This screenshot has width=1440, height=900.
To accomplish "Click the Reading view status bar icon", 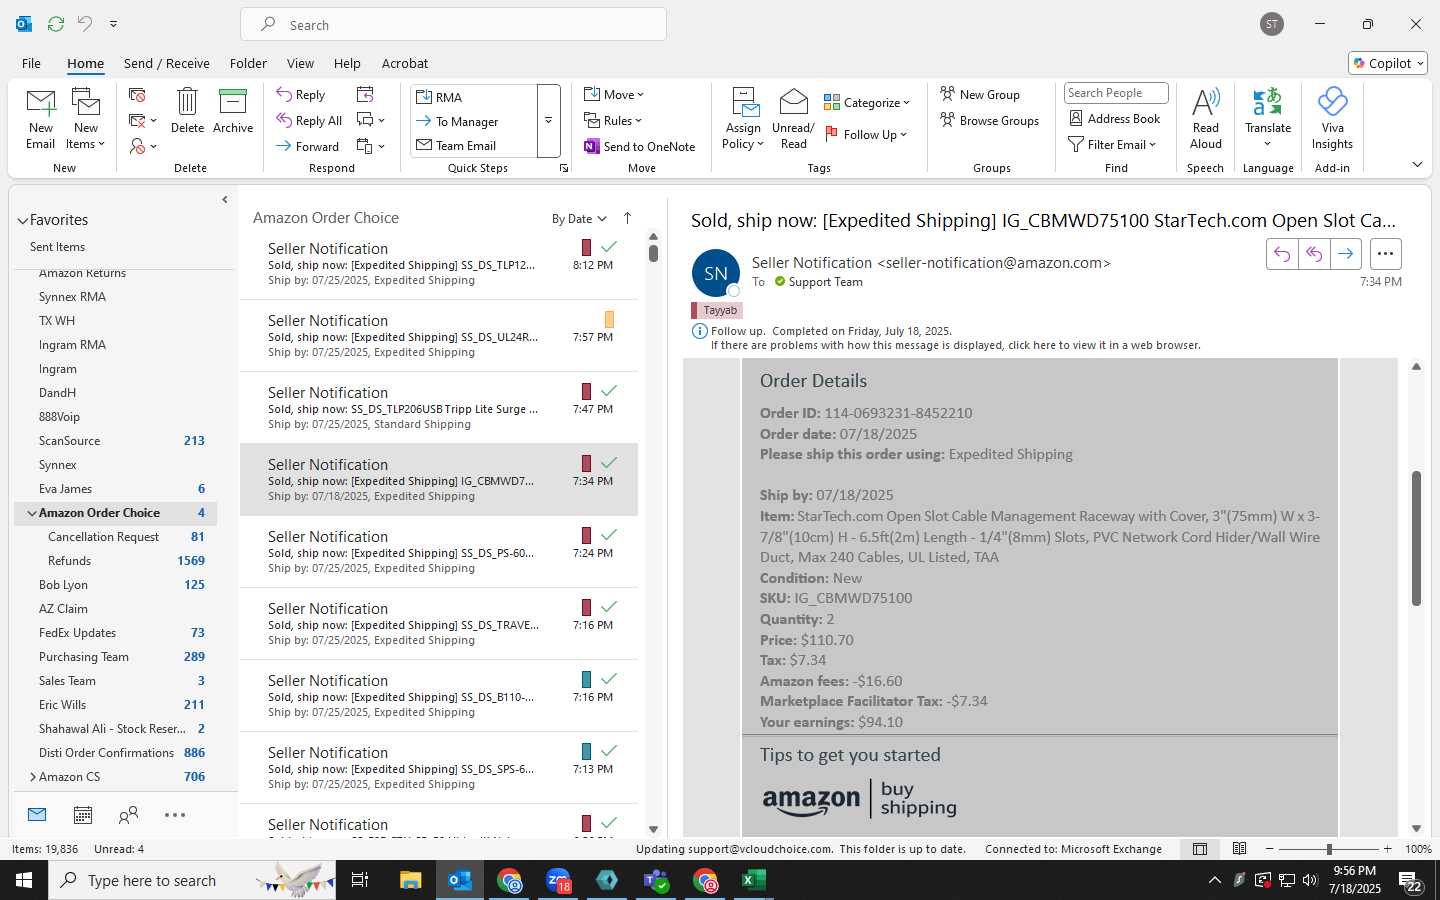I will [1239, 849].
